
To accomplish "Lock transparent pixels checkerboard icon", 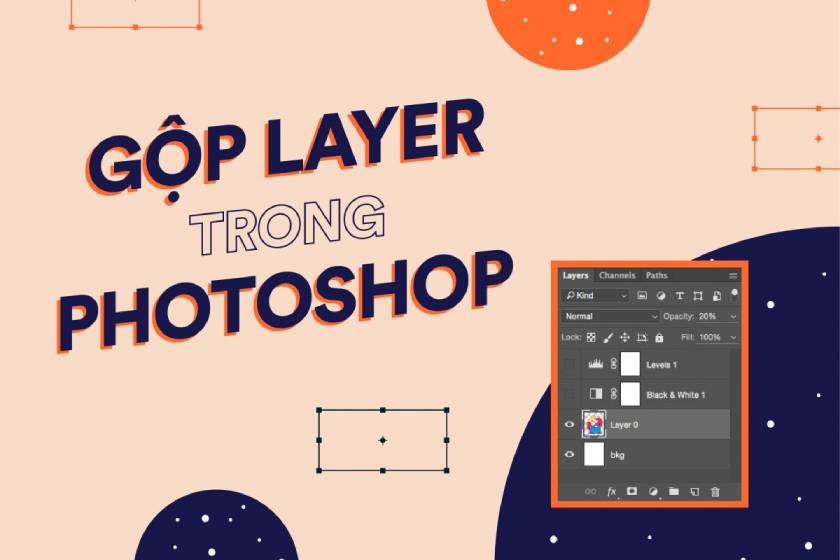I will 591,338.
